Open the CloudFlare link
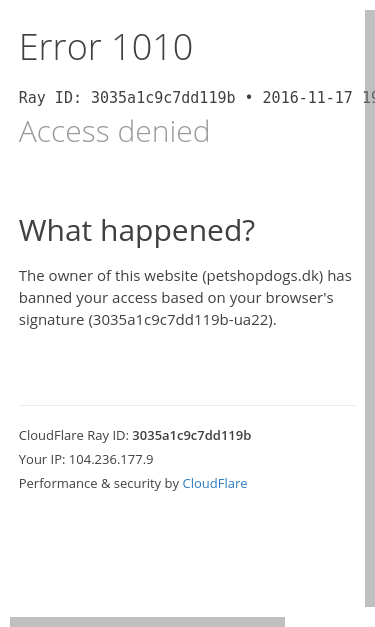Image resolution: width=375 pixels, height=627 pixels. 215,483
